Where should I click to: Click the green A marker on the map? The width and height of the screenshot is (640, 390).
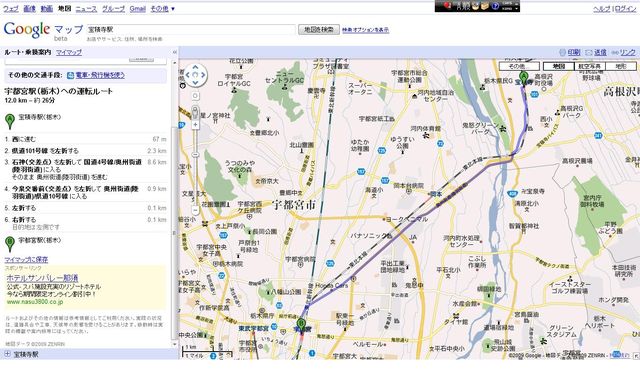pyautogui.click(x=523, y=78)
